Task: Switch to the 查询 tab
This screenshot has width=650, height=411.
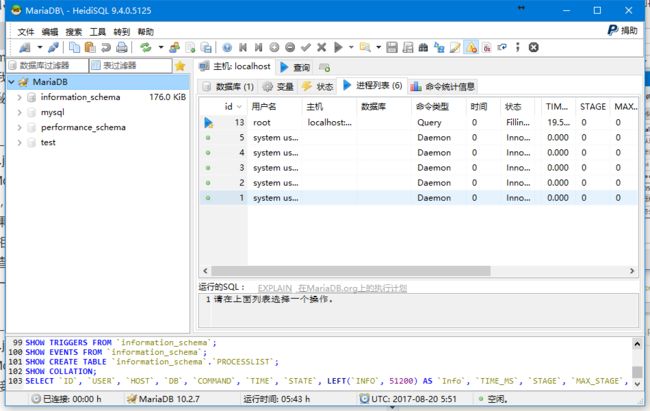Action: click(296, 67)
